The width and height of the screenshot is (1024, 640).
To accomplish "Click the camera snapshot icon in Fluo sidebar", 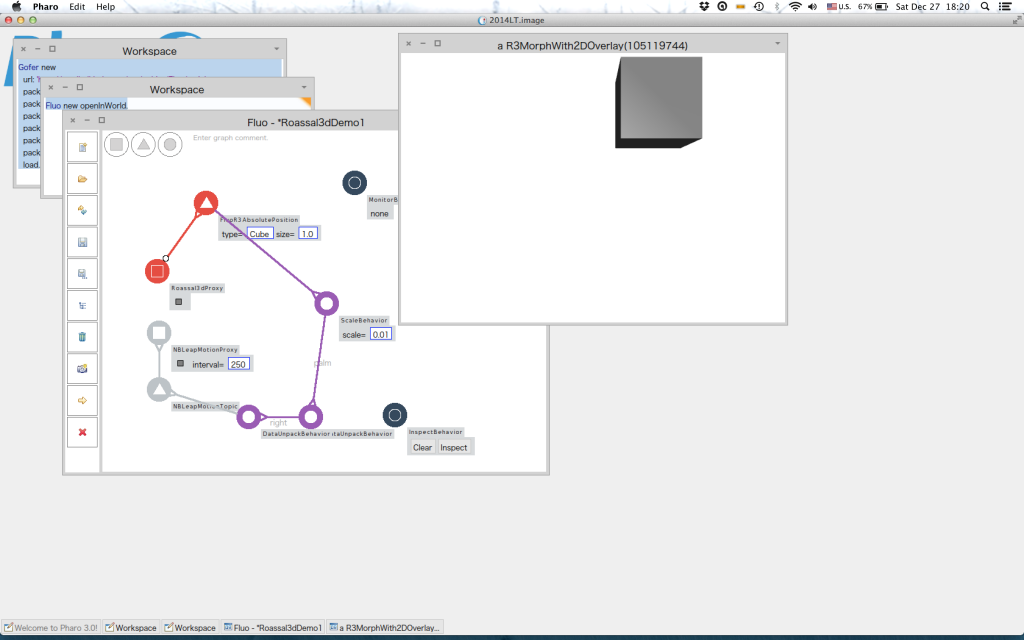I will (82, 369).
